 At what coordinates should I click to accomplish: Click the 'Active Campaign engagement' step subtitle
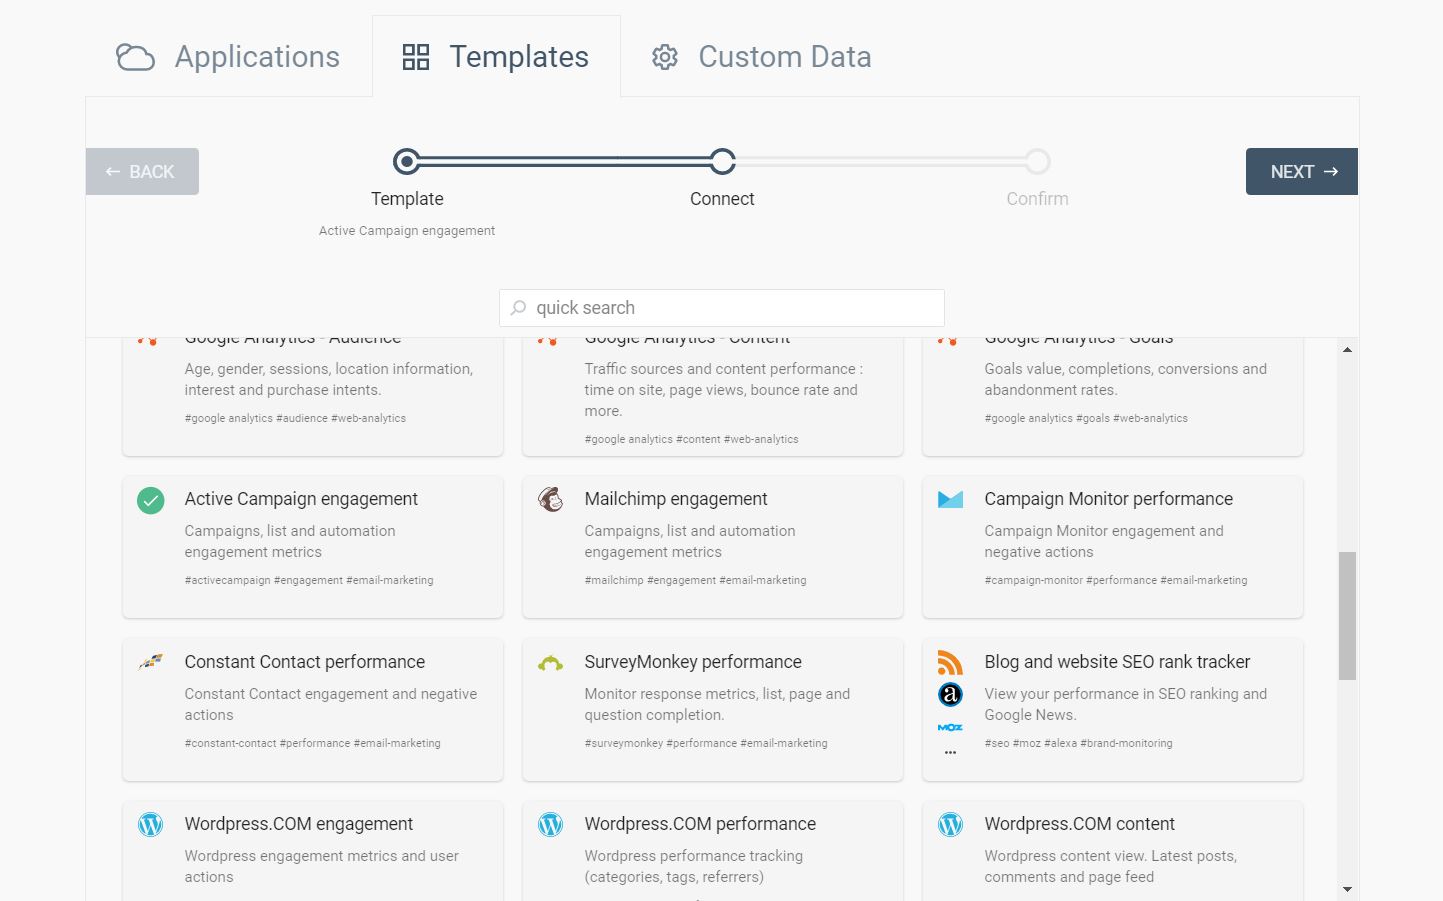pos(407,231)
